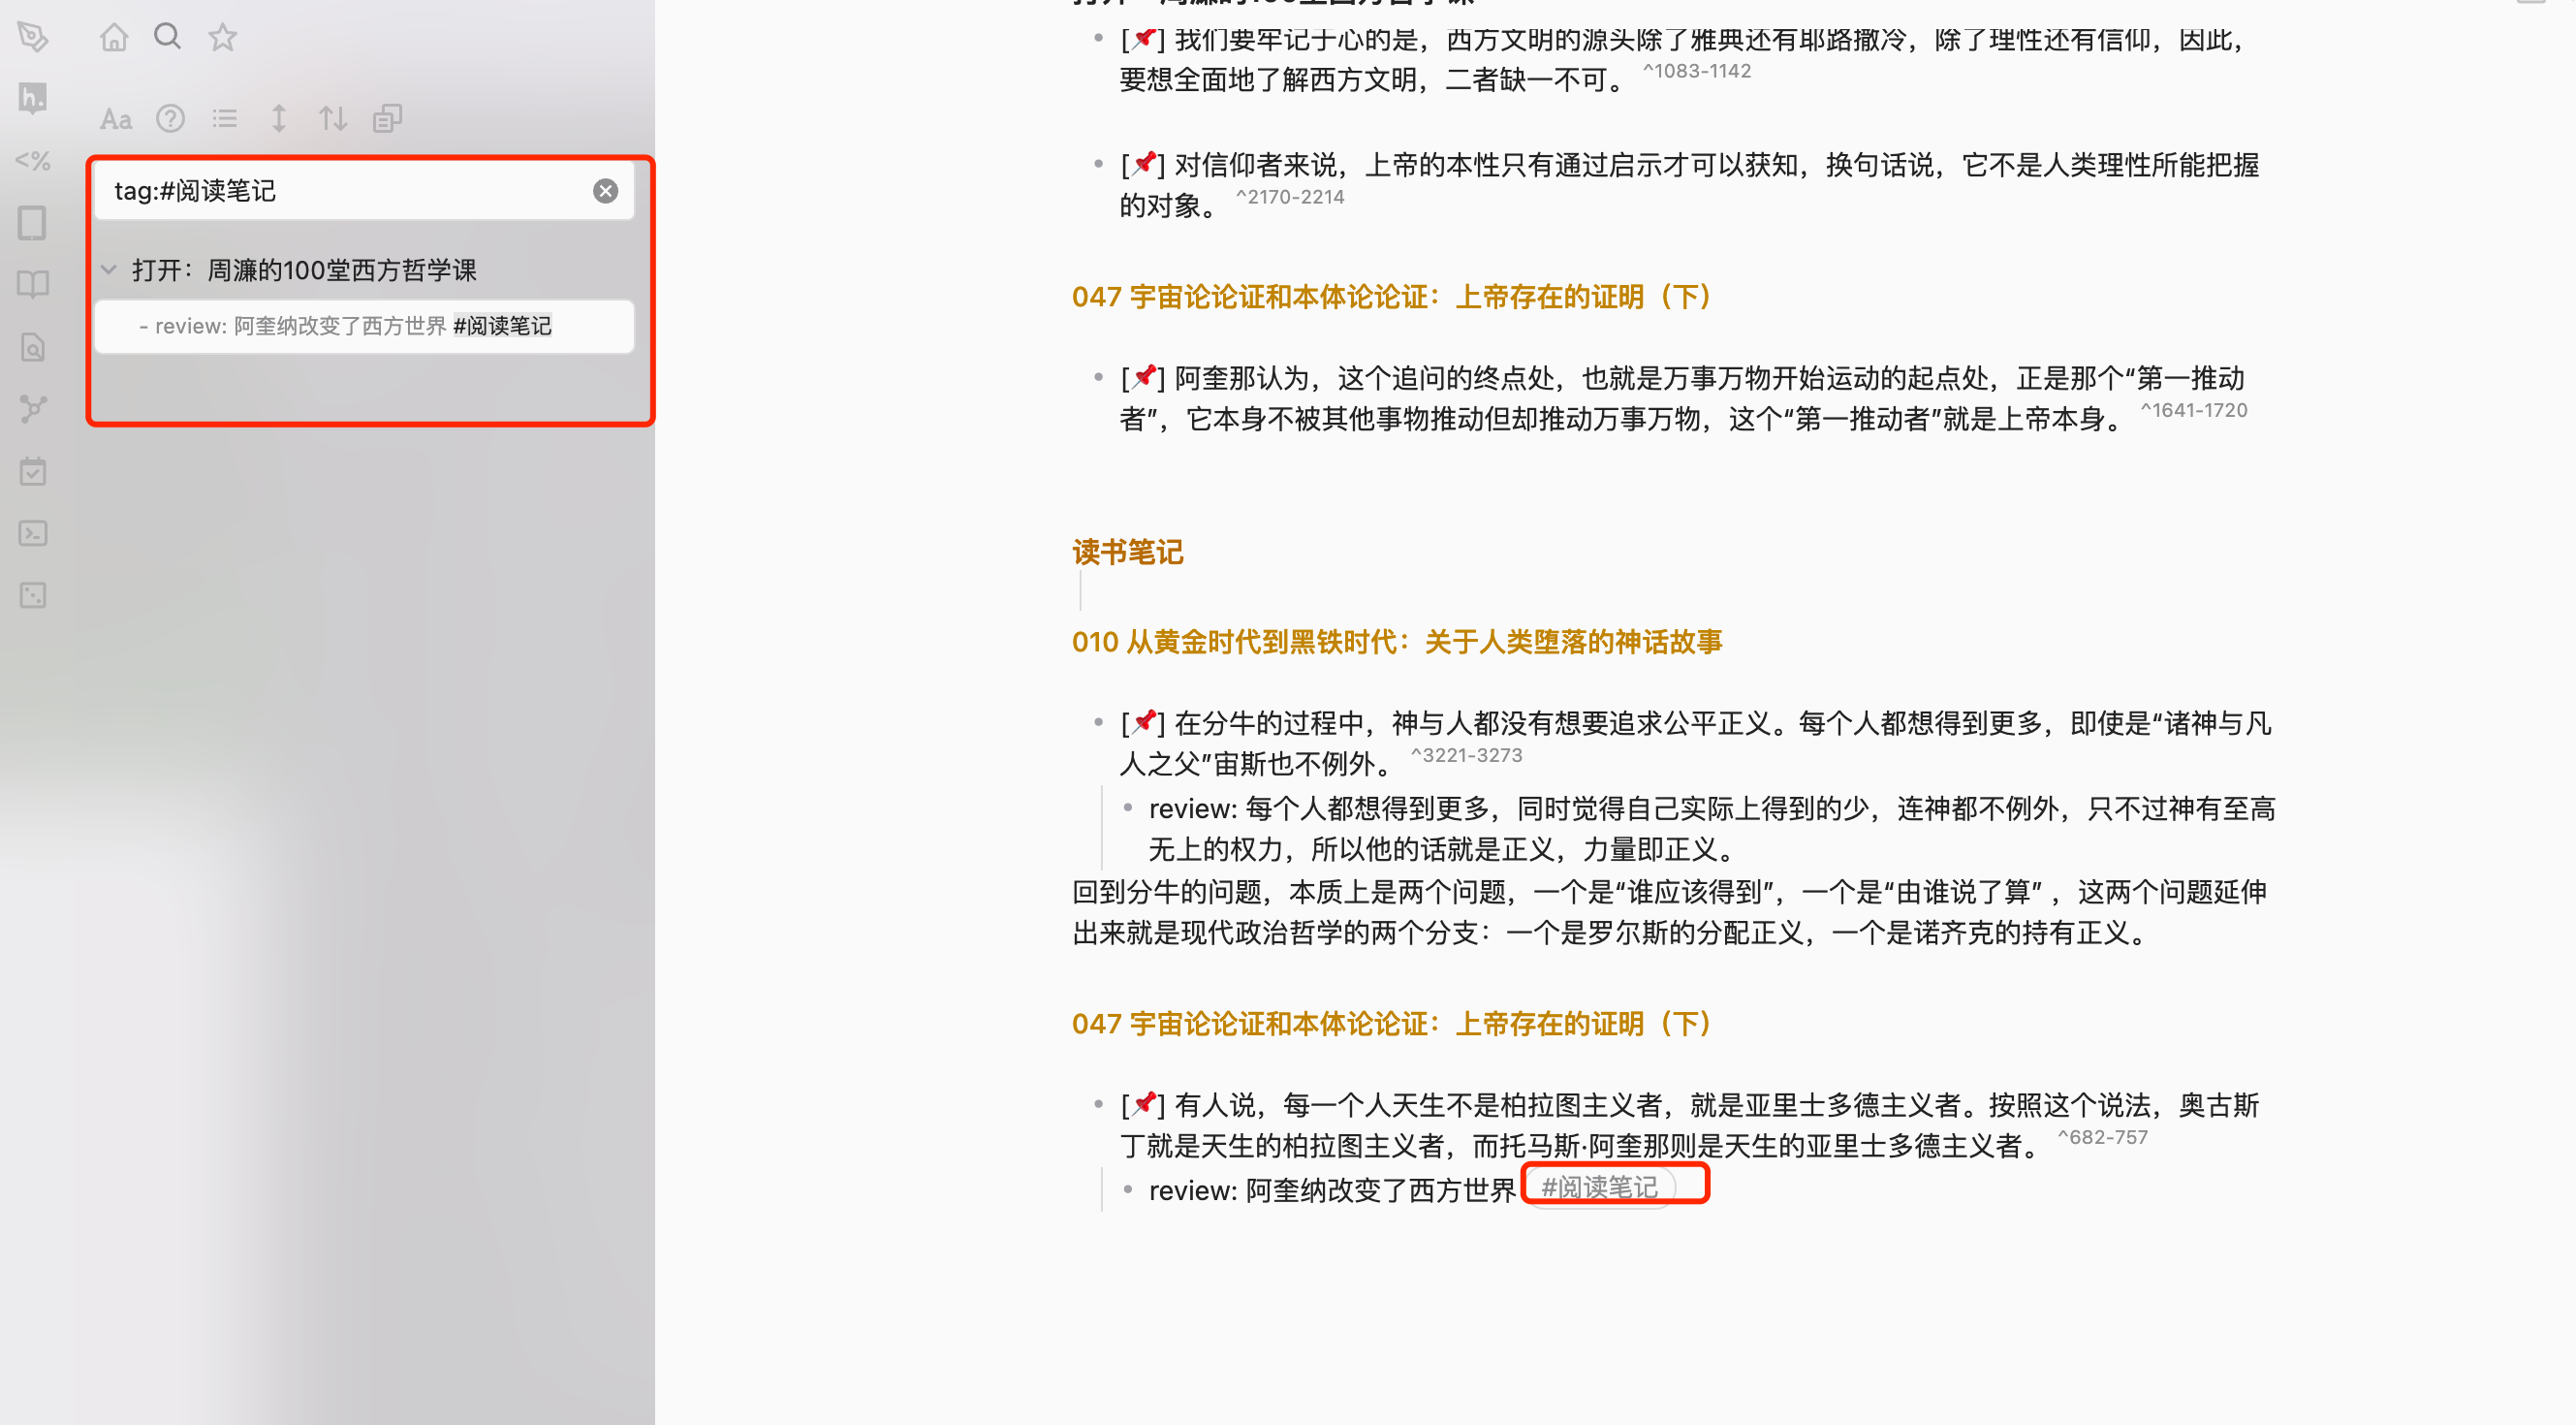Open the sort order dropdown for search results

pos(333,118)
